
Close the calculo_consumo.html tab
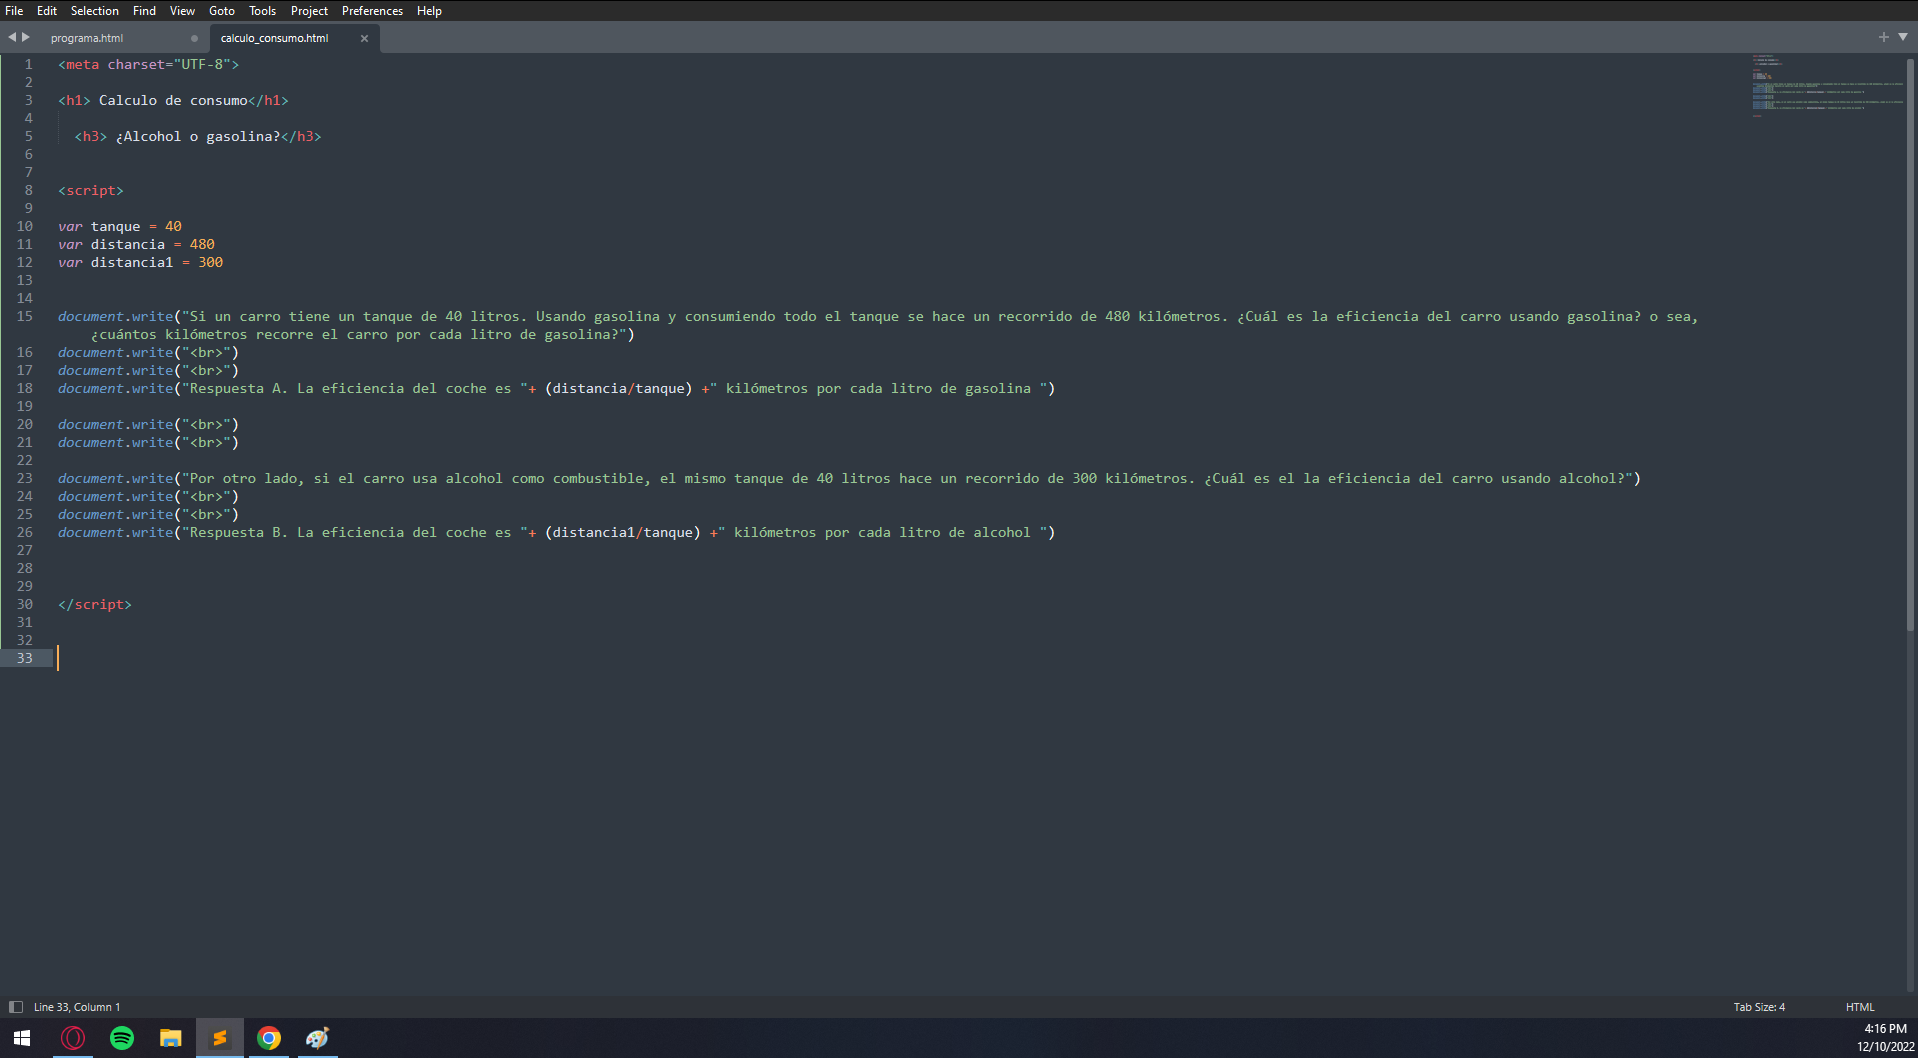click(364, 38)
